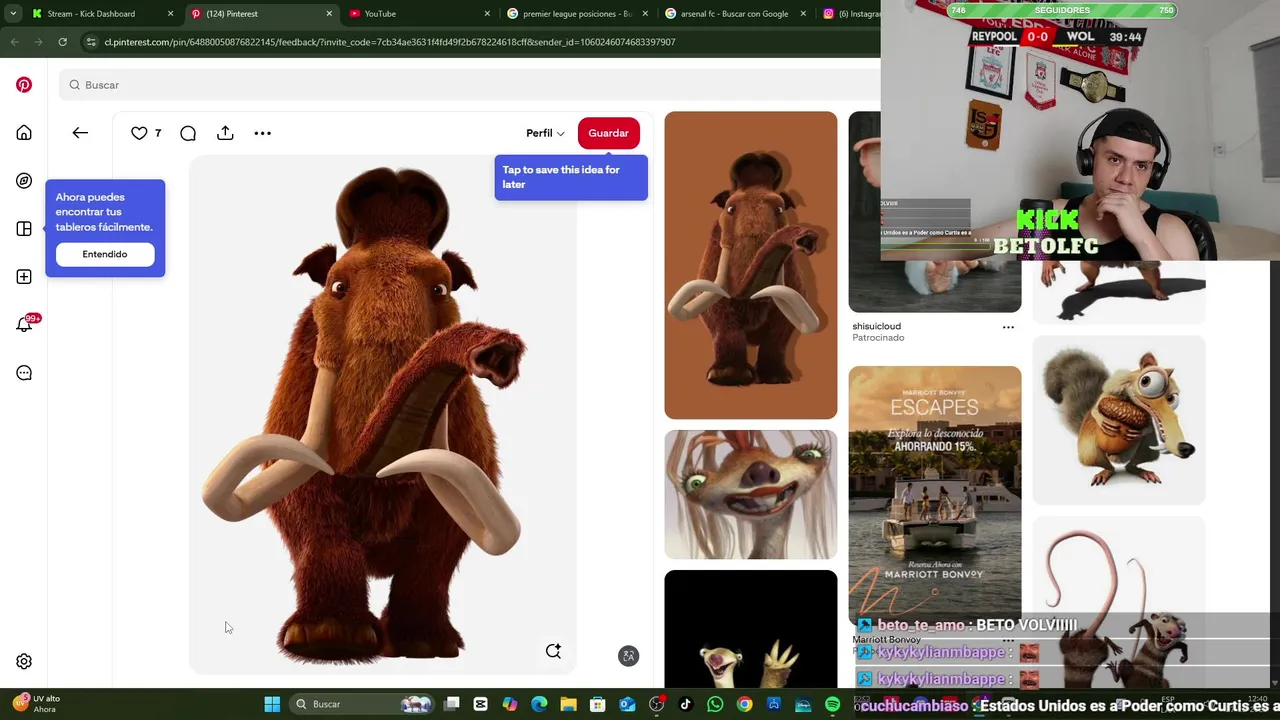This screenshot has height=720, width=1280.
Task: Close the Kick Dashboard tab
Action: pyautogui.click(x=170, y=14)
